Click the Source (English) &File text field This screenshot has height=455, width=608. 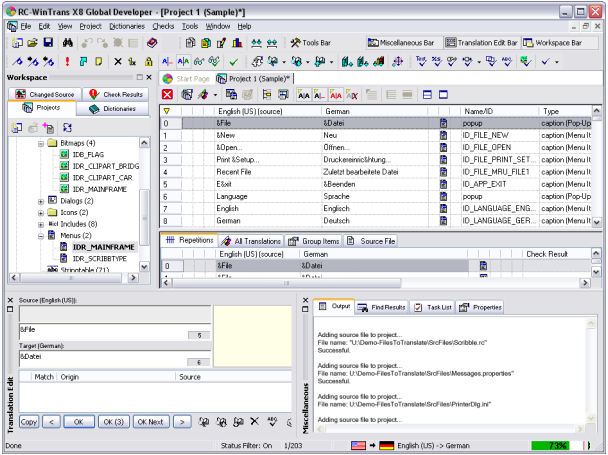point(115,332)
